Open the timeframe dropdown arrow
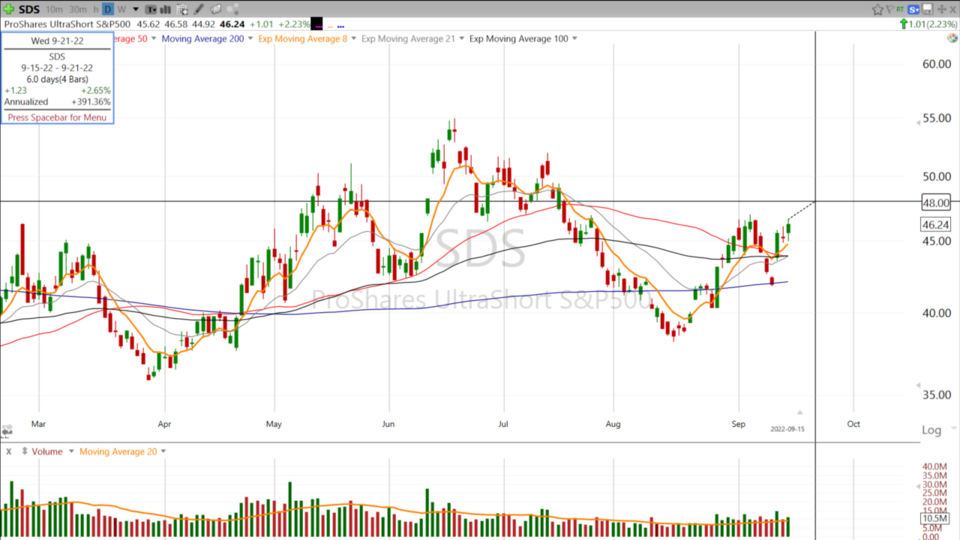This screenshot has height=540, width=960. pos(136,9)
